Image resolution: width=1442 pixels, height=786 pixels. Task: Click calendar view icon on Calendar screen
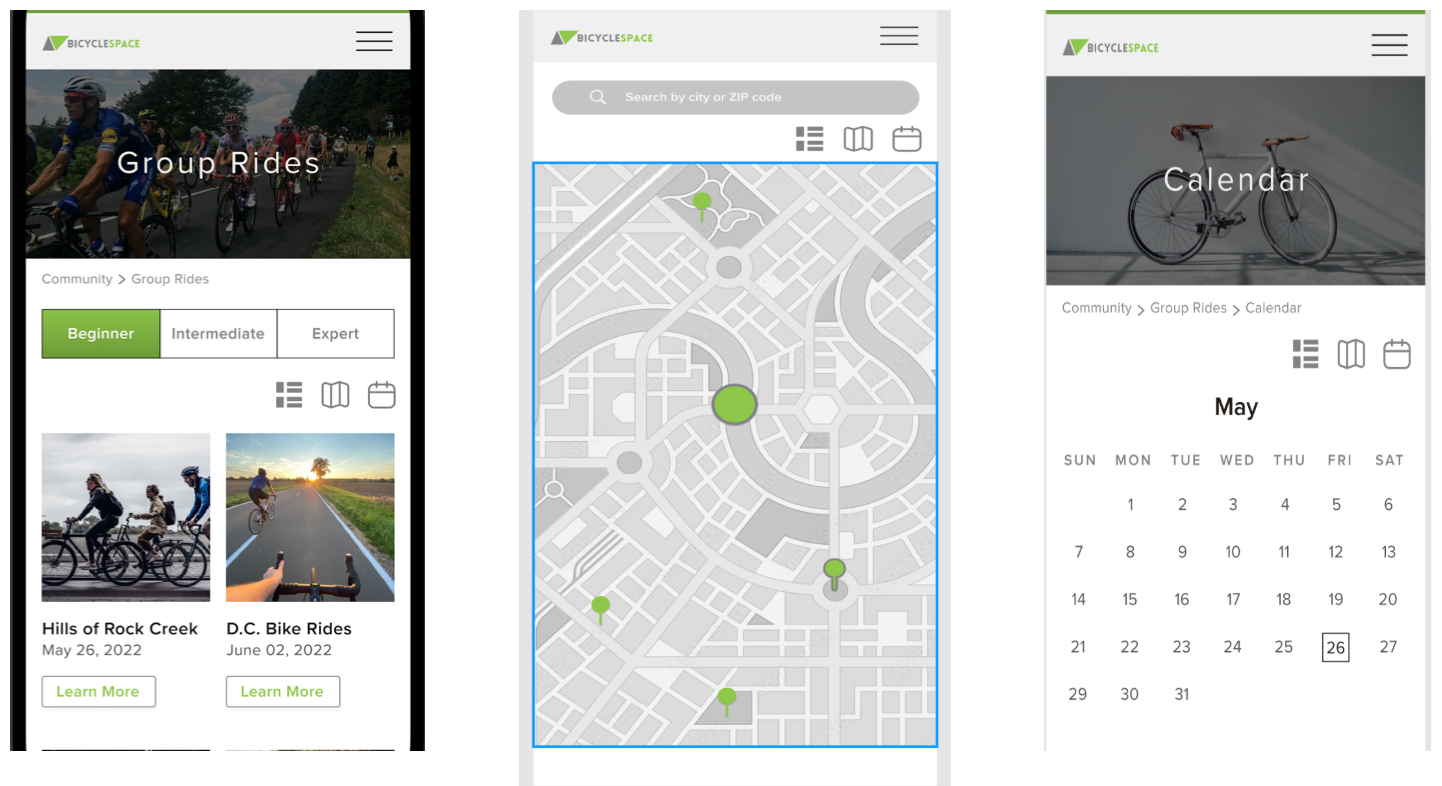coord(1397,354)
